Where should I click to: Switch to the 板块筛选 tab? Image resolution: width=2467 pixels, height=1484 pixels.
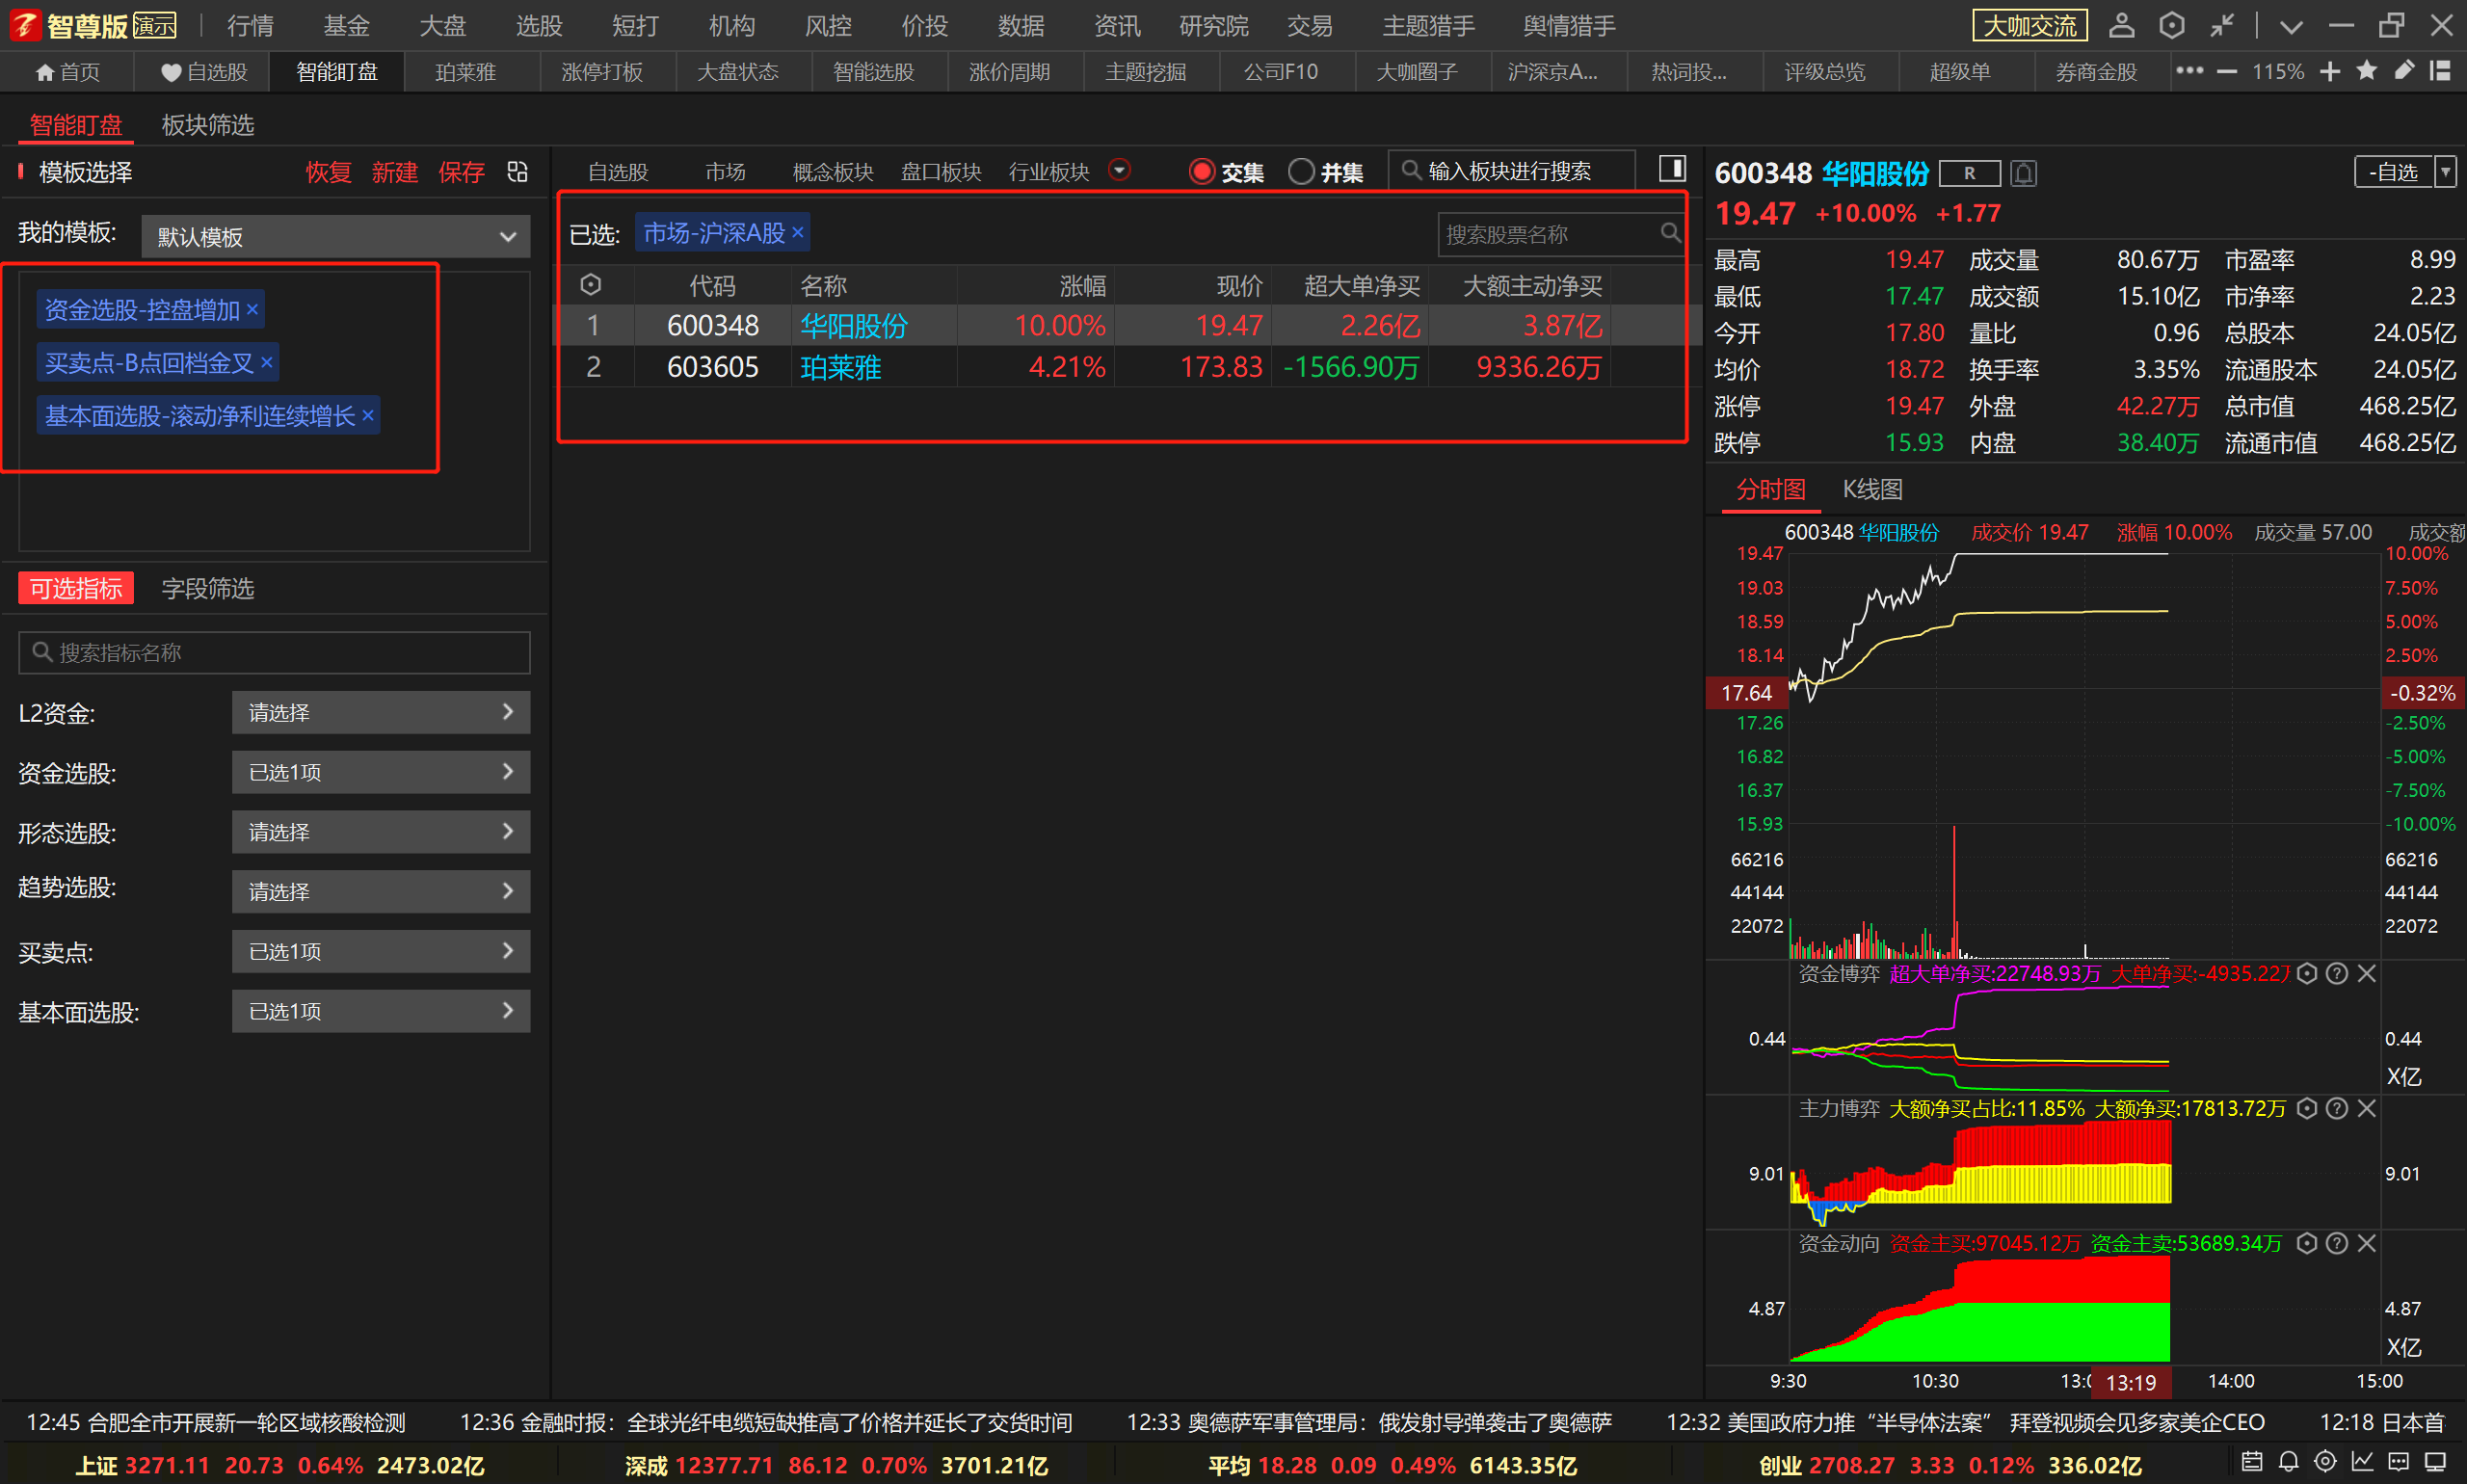(208, 125)
